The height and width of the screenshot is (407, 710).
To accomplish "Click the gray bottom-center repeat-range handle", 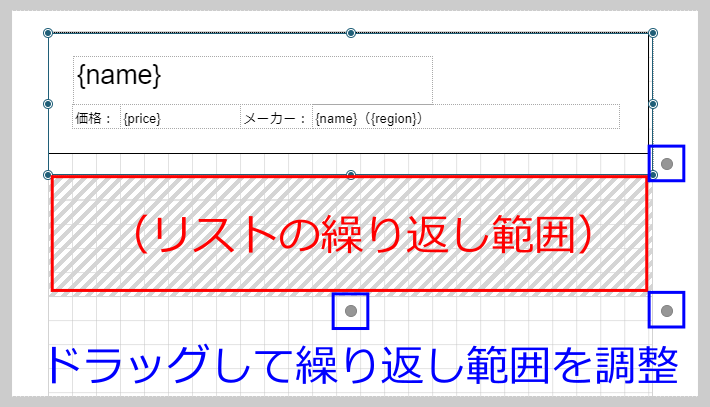I will [x=351, y=311].
